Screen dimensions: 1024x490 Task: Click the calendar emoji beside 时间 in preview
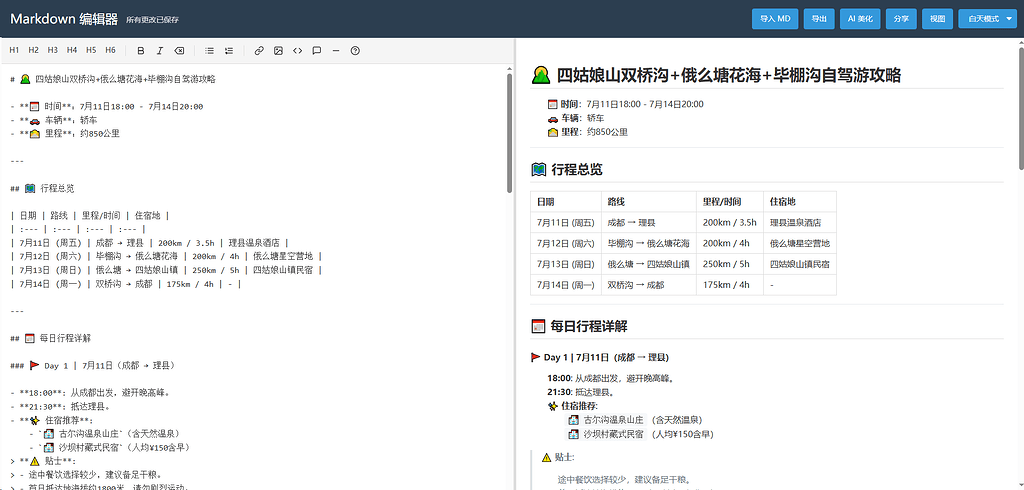coord(552,104)
